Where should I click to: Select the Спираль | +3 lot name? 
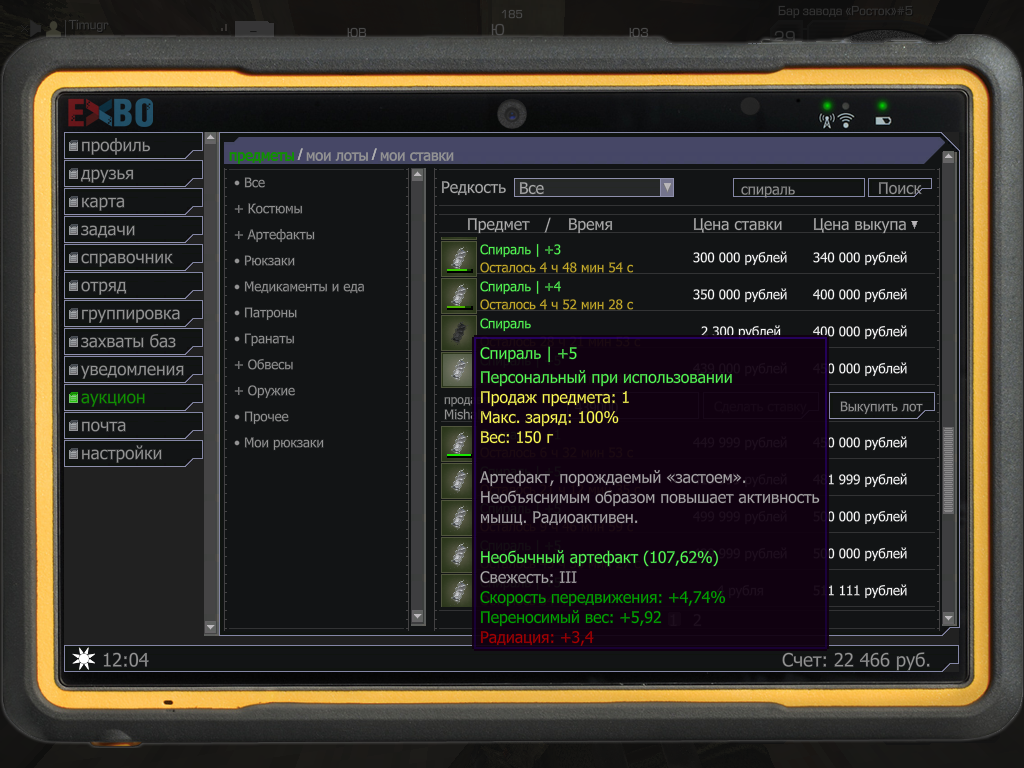pos(520,250)
